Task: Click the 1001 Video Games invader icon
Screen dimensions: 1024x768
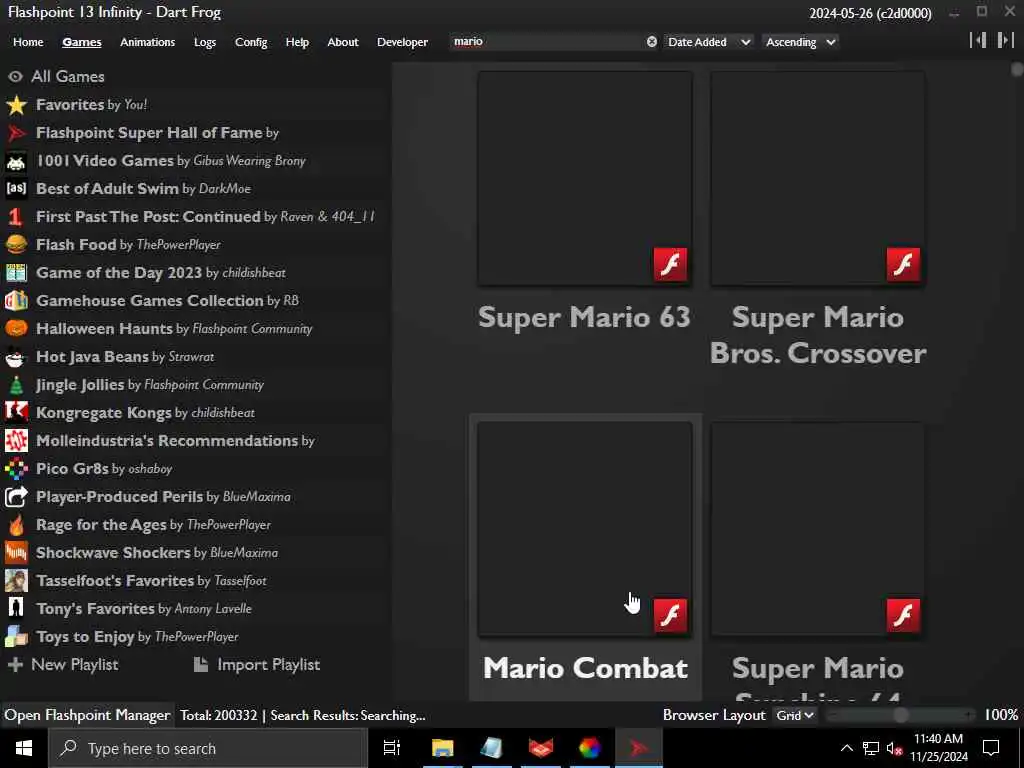Action: [x=16, y=161]
